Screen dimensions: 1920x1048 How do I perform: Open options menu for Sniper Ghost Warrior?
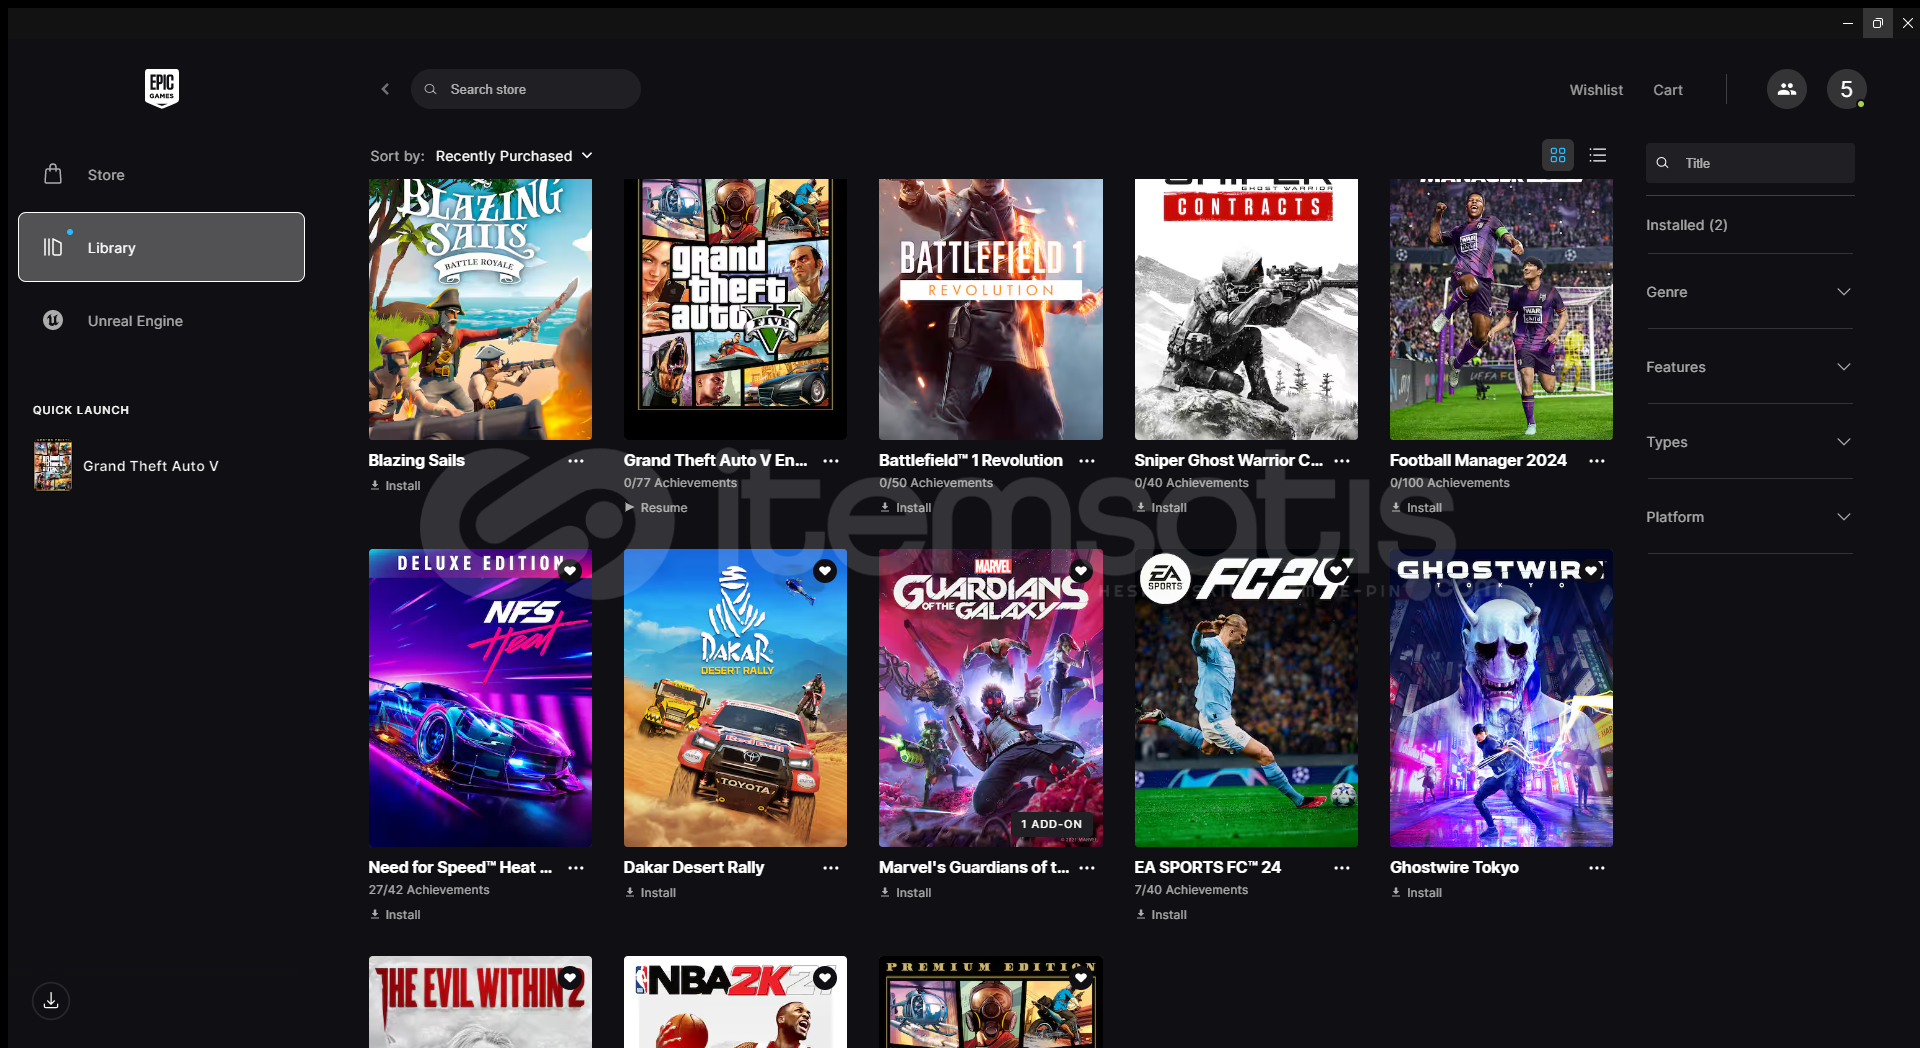tap(1342, 461)
